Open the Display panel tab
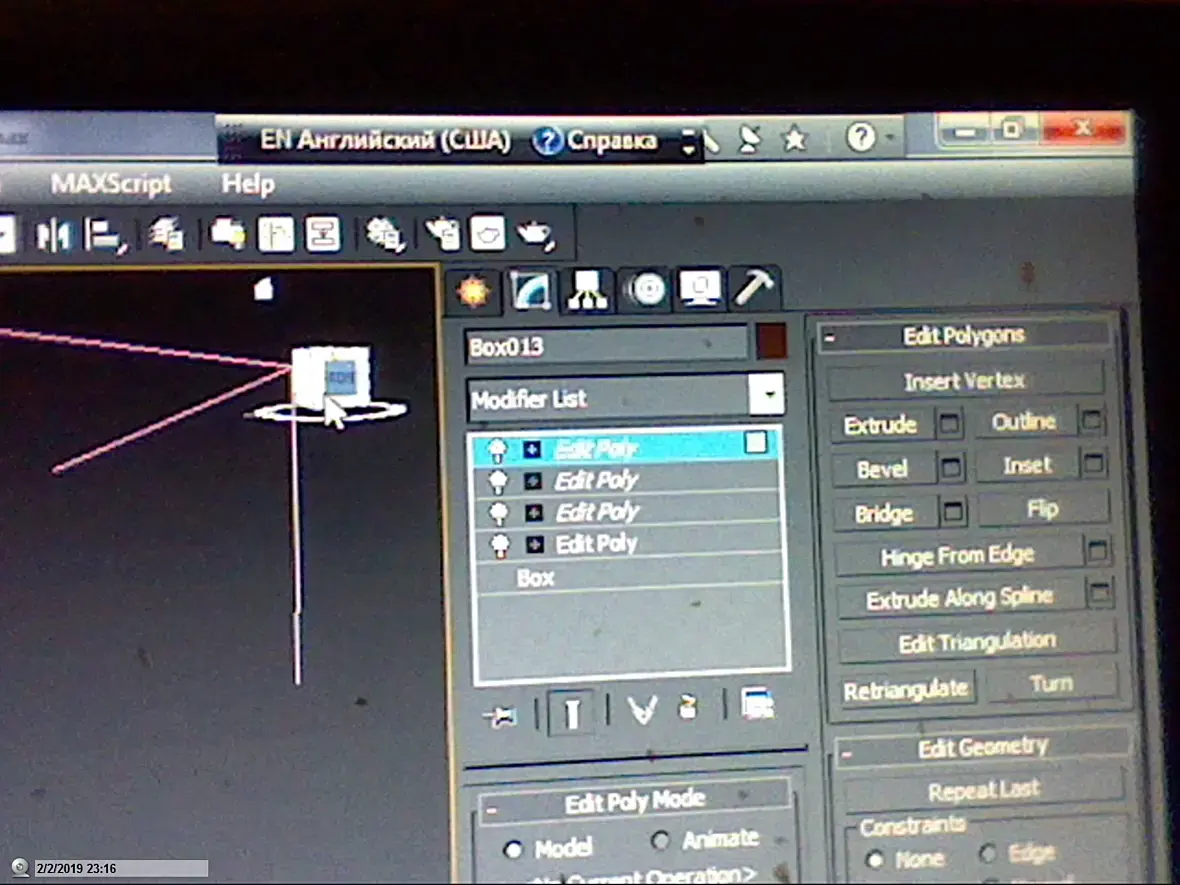 pyautogui.click(x=699, y=289)
